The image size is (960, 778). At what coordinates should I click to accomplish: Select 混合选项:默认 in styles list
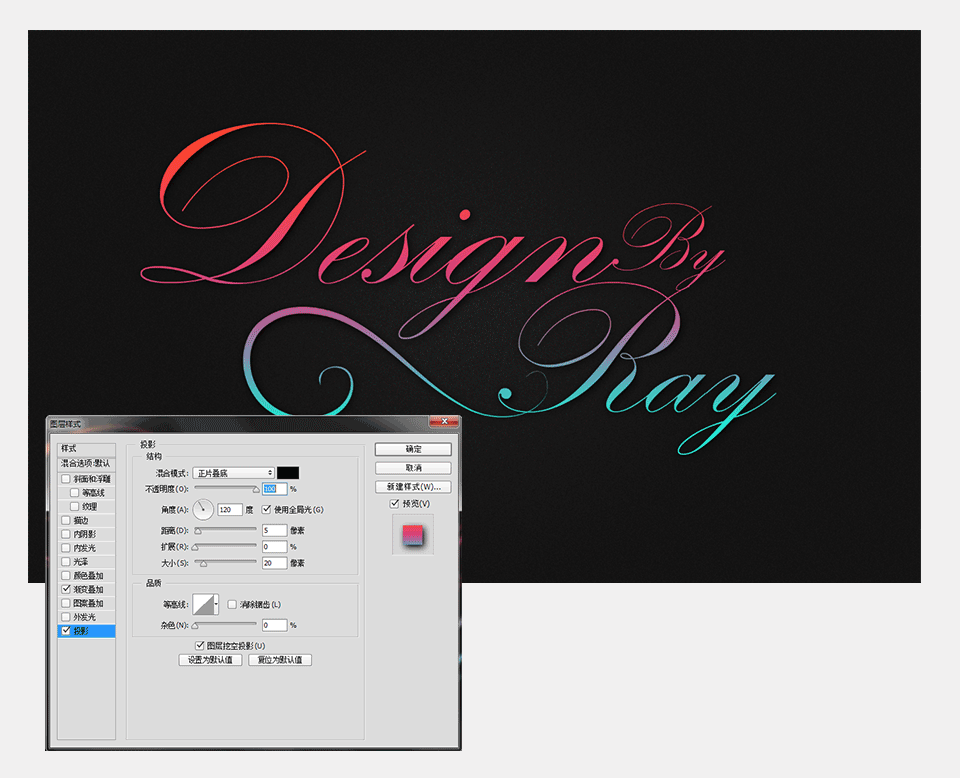86,463
